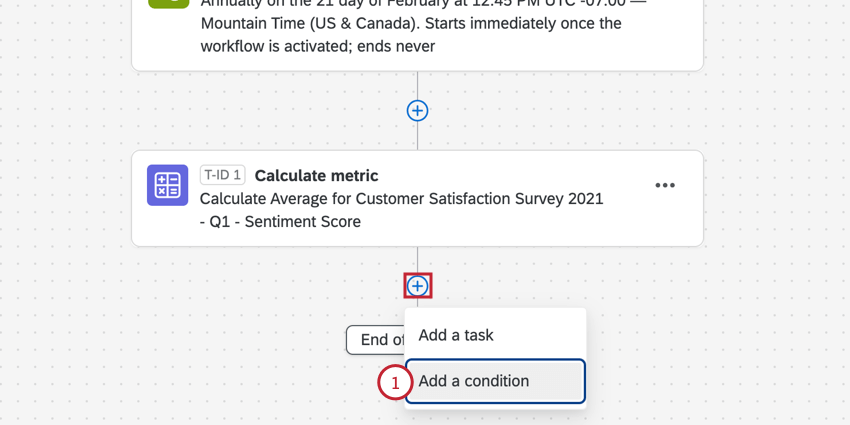This screenshot has width=850, height=425.
Task: Click connector line below the upper plus icon
Action: click(417, 137)
